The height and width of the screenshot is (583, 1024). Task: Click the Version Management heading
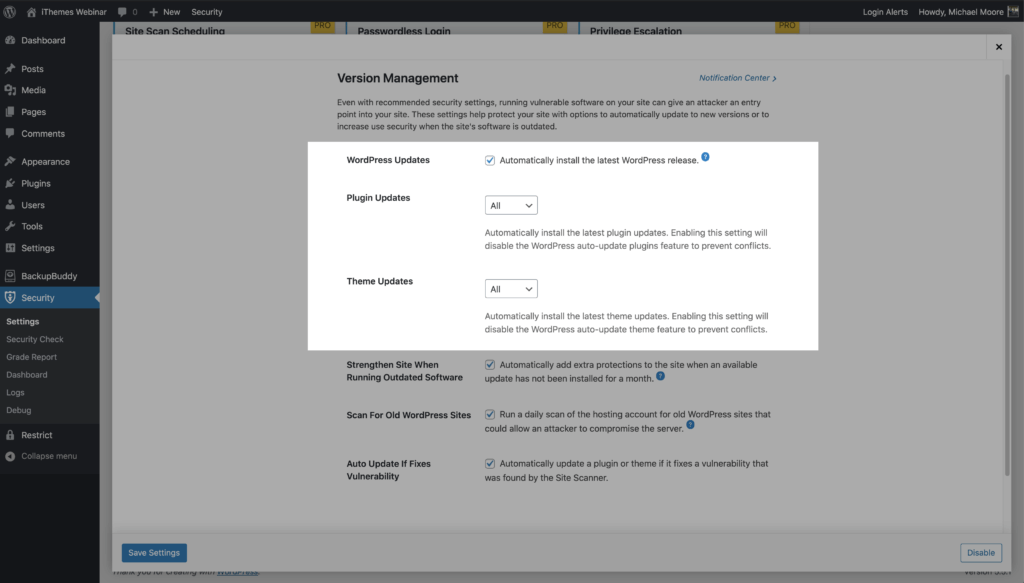[x=398, y=78]
